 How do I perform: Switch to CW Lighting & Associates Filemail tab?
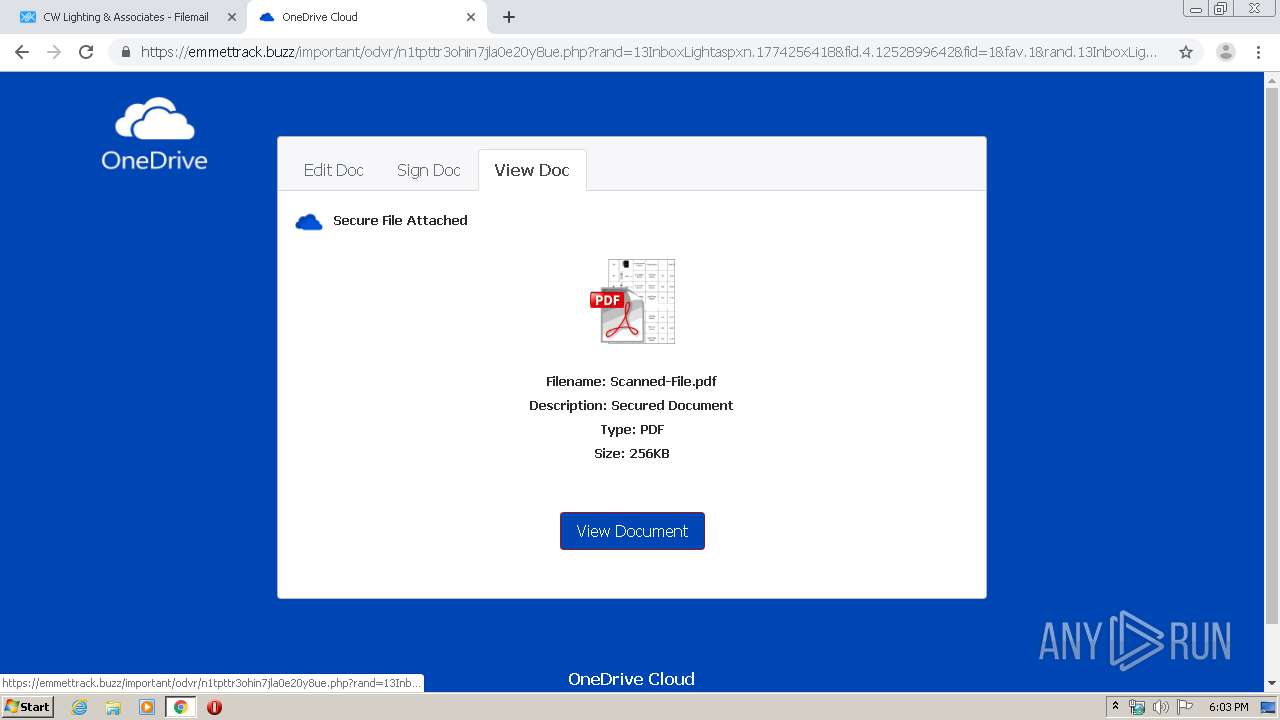click(124, 17)
